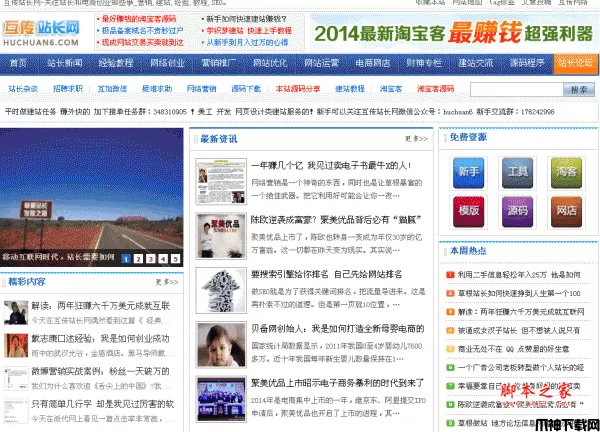This screenshot has height=432, width=600.
Task: Open 戴志康口述经验：我是如何创业成功
Action: tap(100, 339)
